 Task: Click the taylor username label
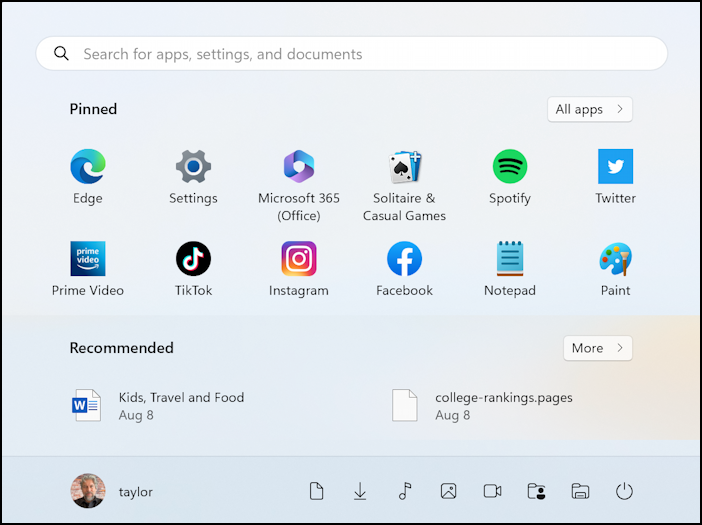[x=136, y=491]
